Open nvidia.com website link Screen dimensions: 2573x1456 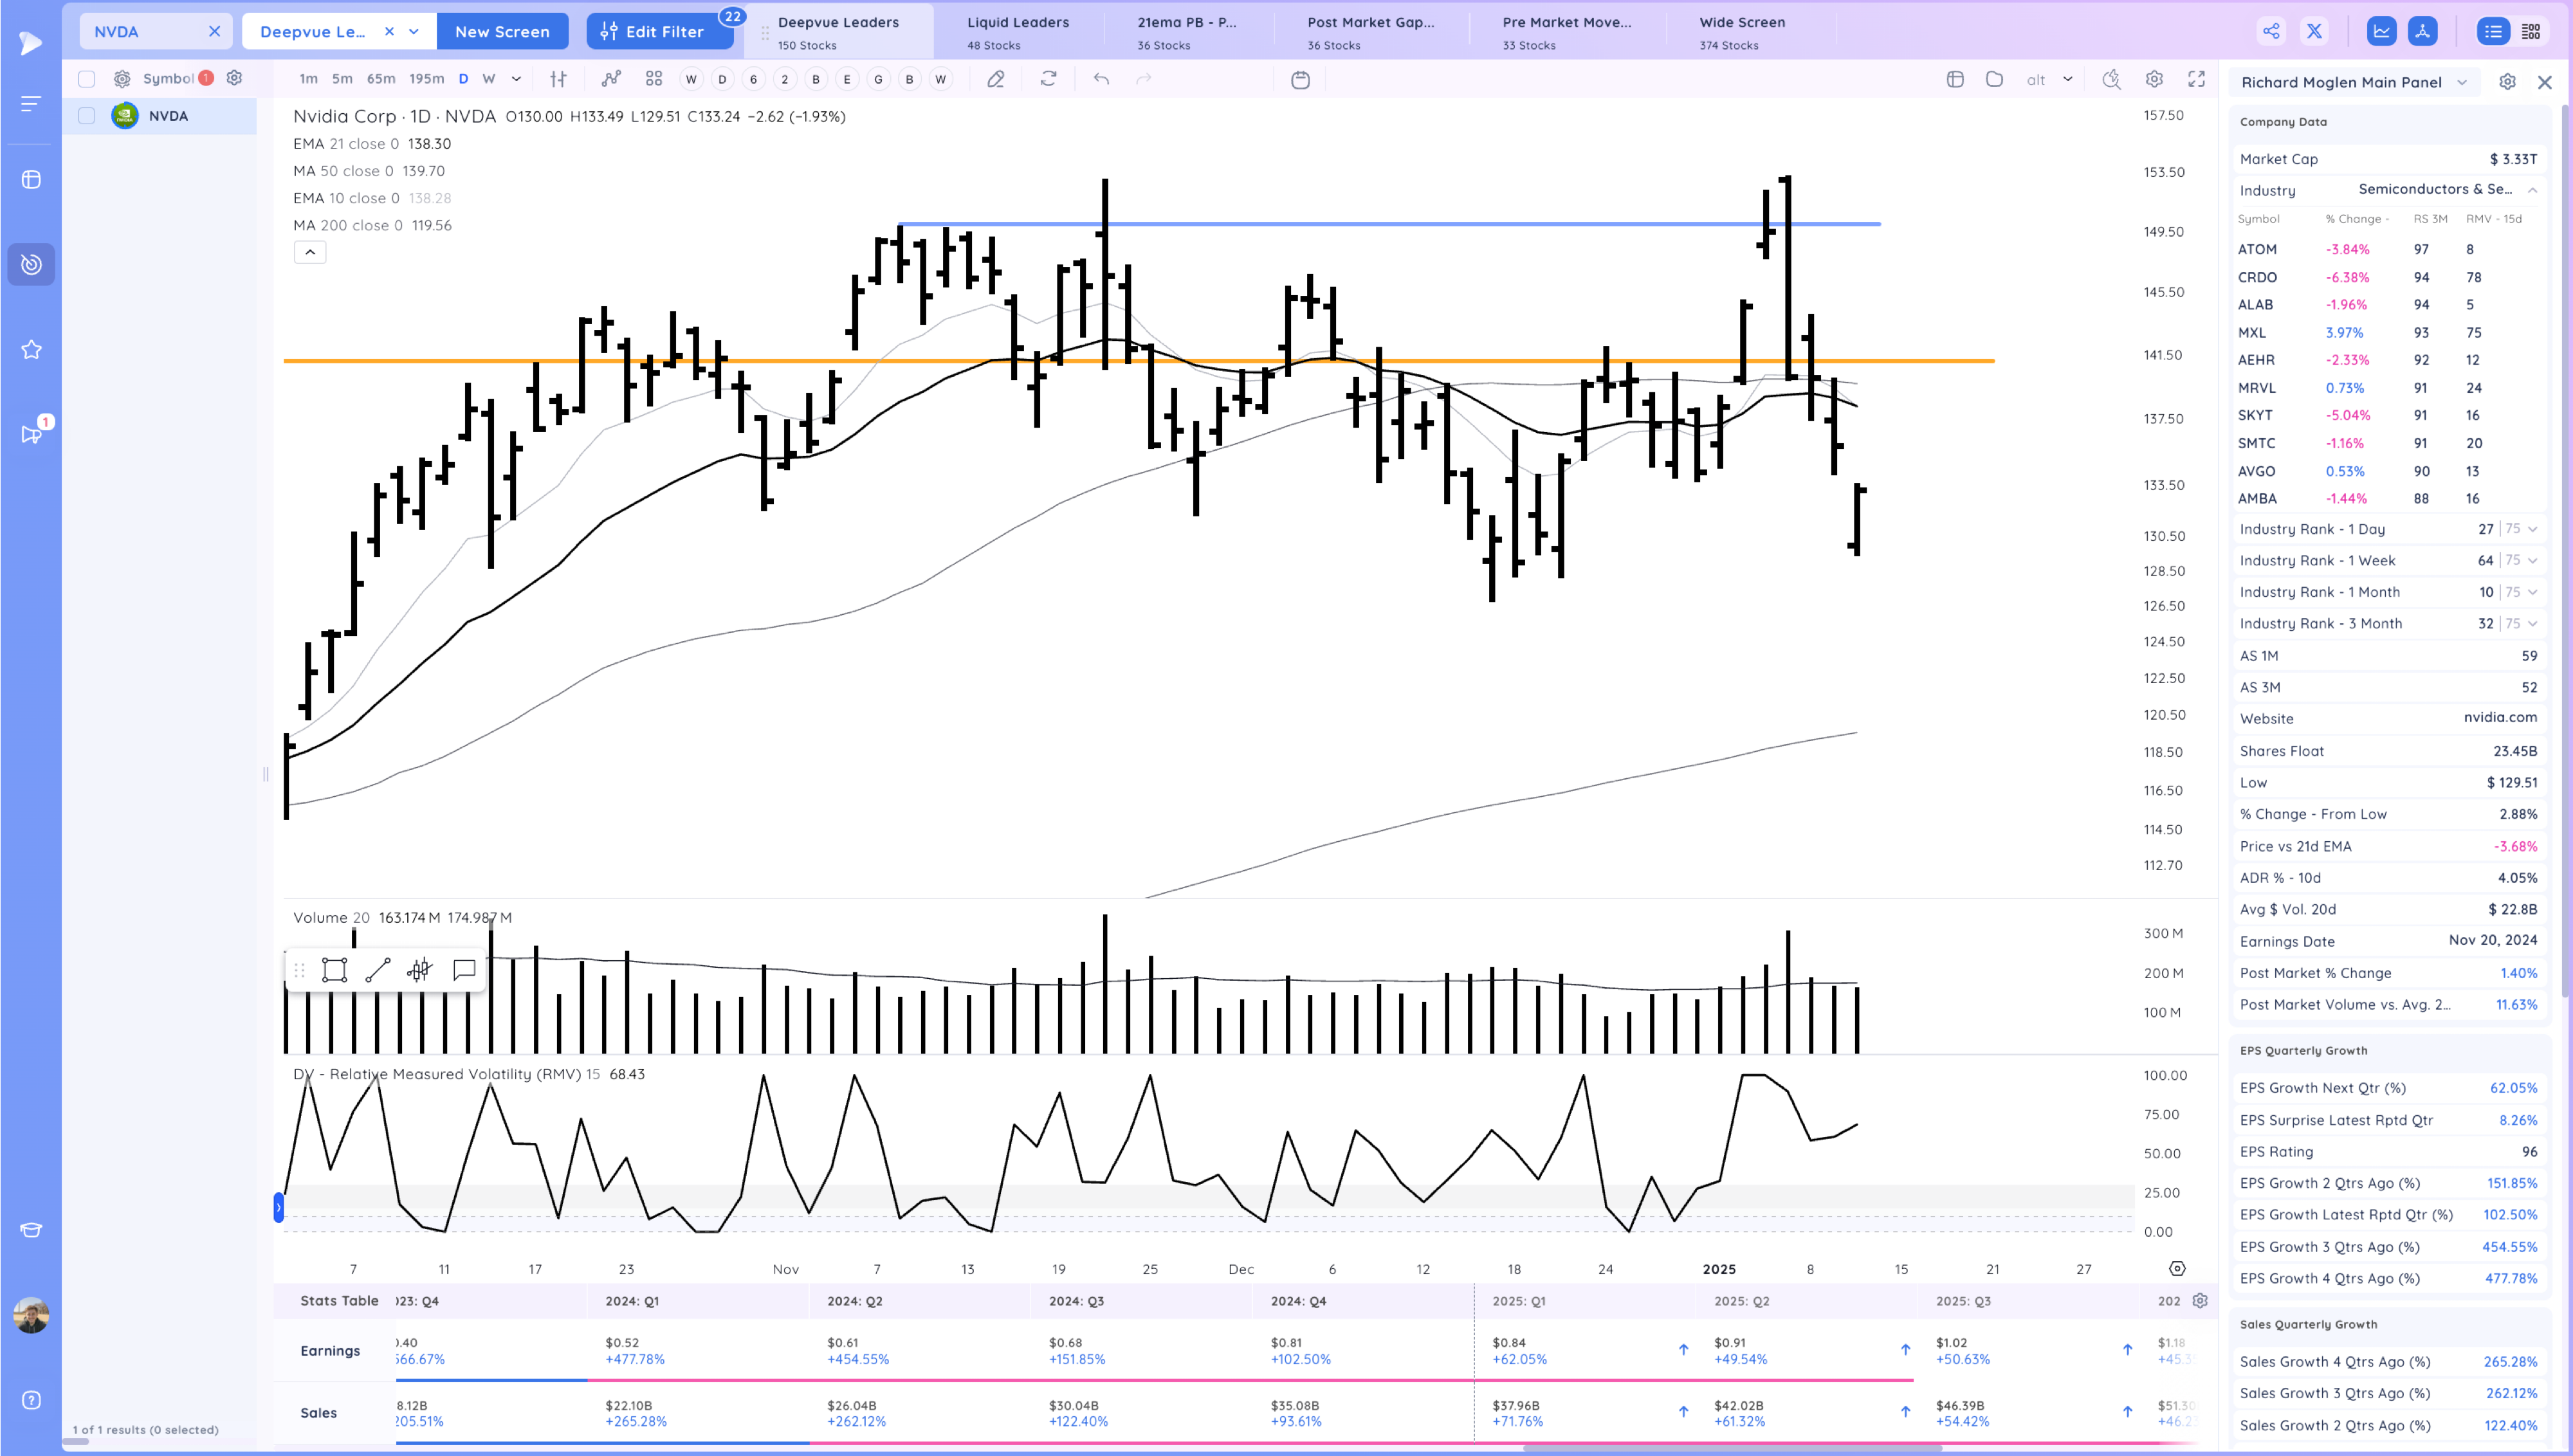coord(2500,717)
